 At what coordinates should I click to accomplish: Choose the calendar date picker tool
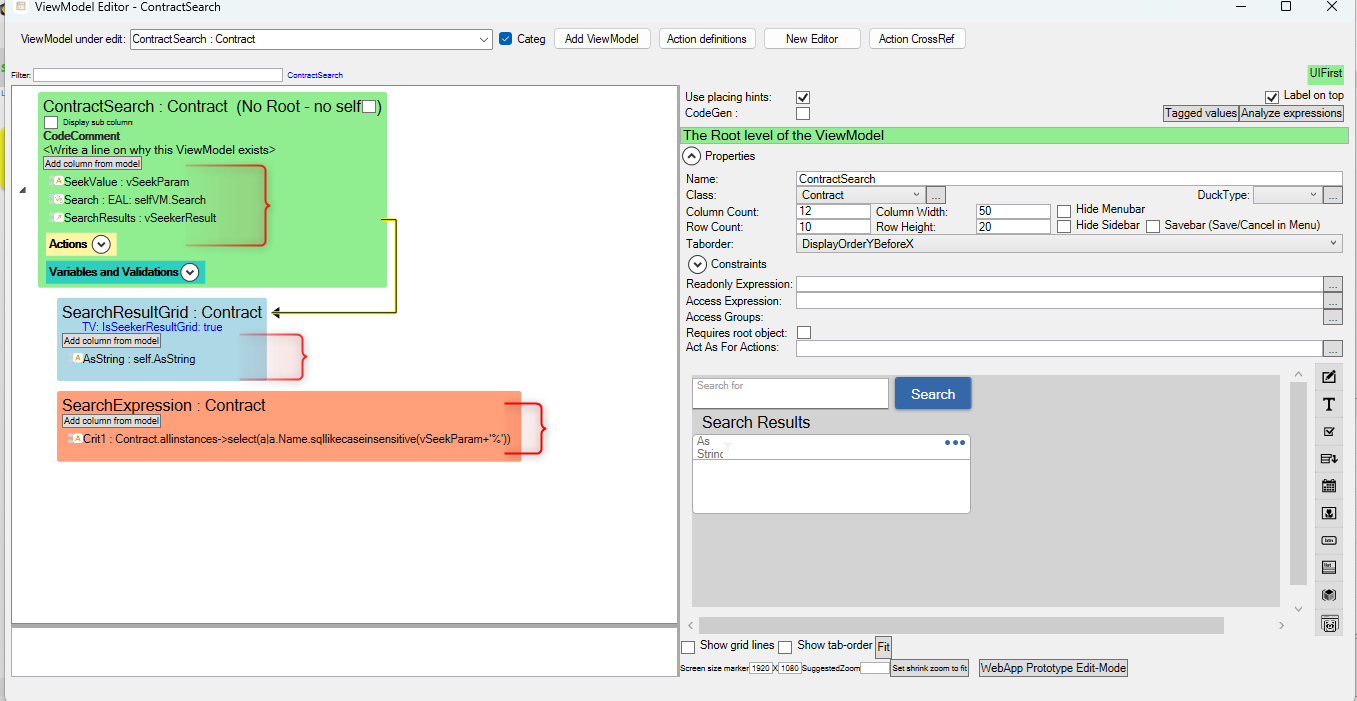click(1329, 486)
